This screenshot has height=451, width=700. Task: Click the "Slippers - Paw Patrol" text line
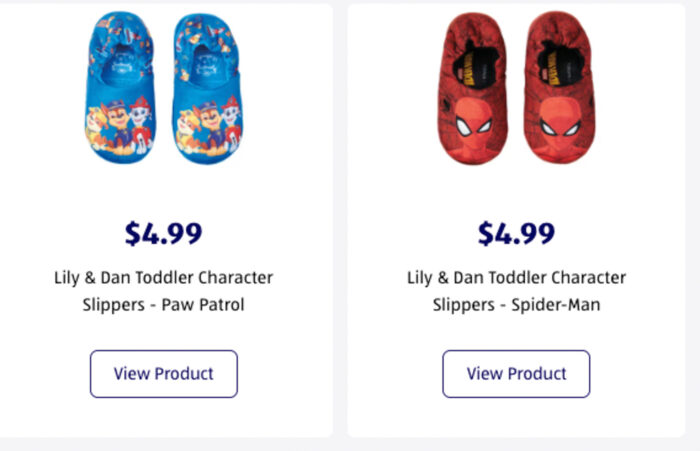[164, 305]
